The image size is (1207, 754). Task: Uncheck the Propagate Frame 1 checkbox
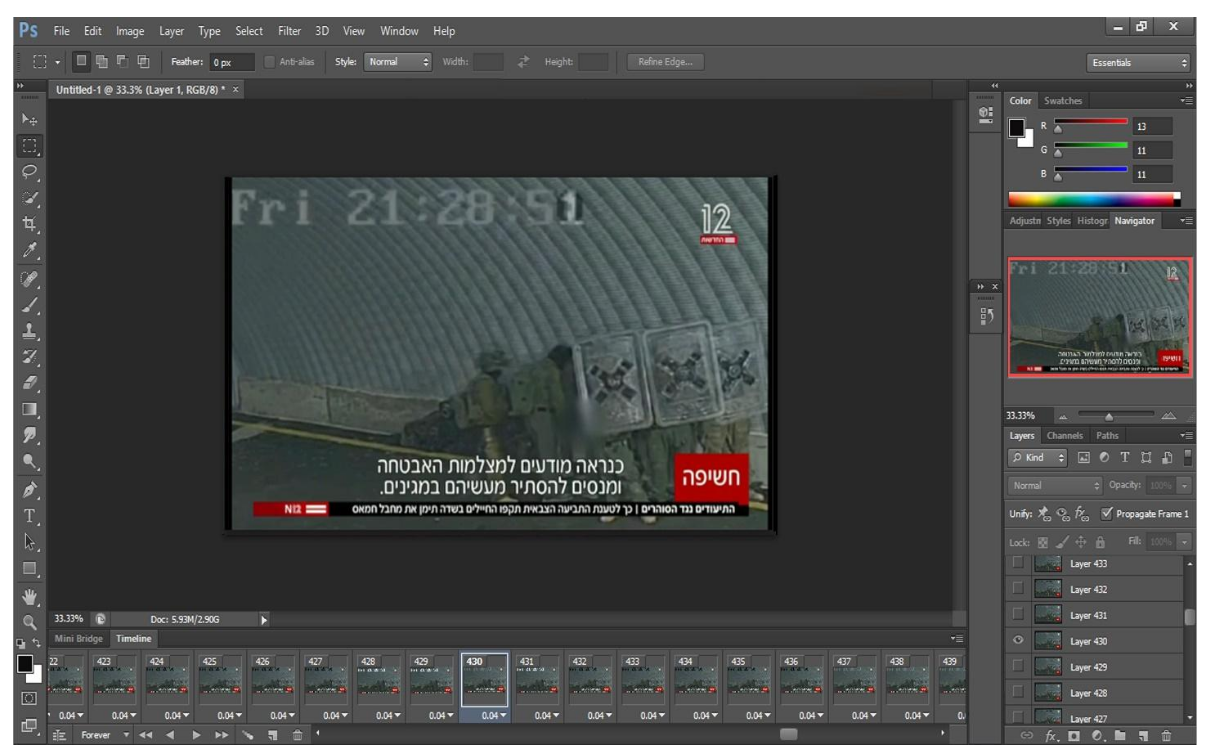(1105, 514)
